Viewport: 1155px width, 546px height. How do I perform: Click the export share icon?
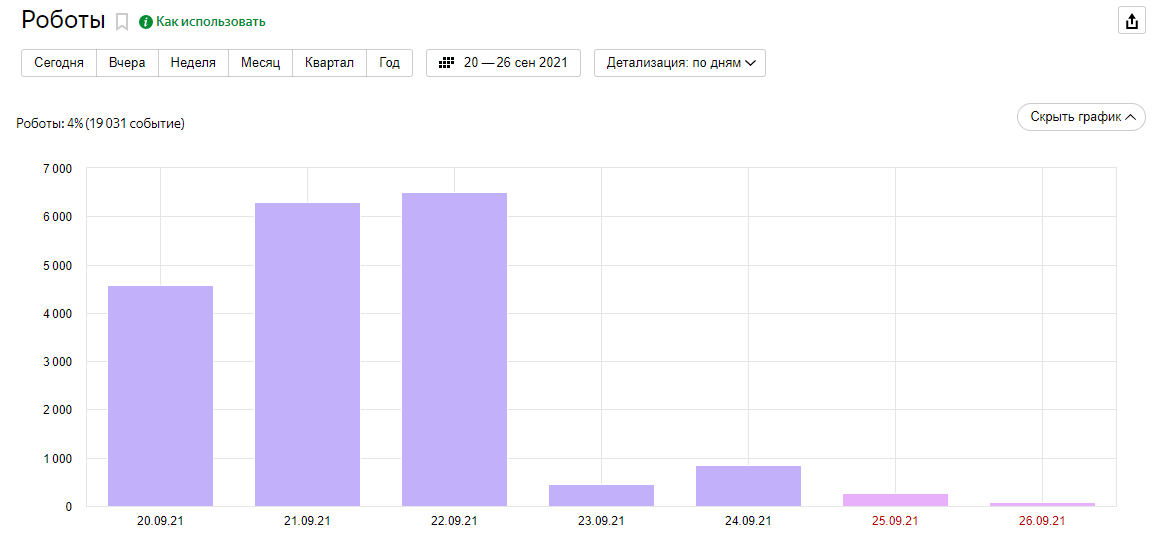tap(1131, 21)
